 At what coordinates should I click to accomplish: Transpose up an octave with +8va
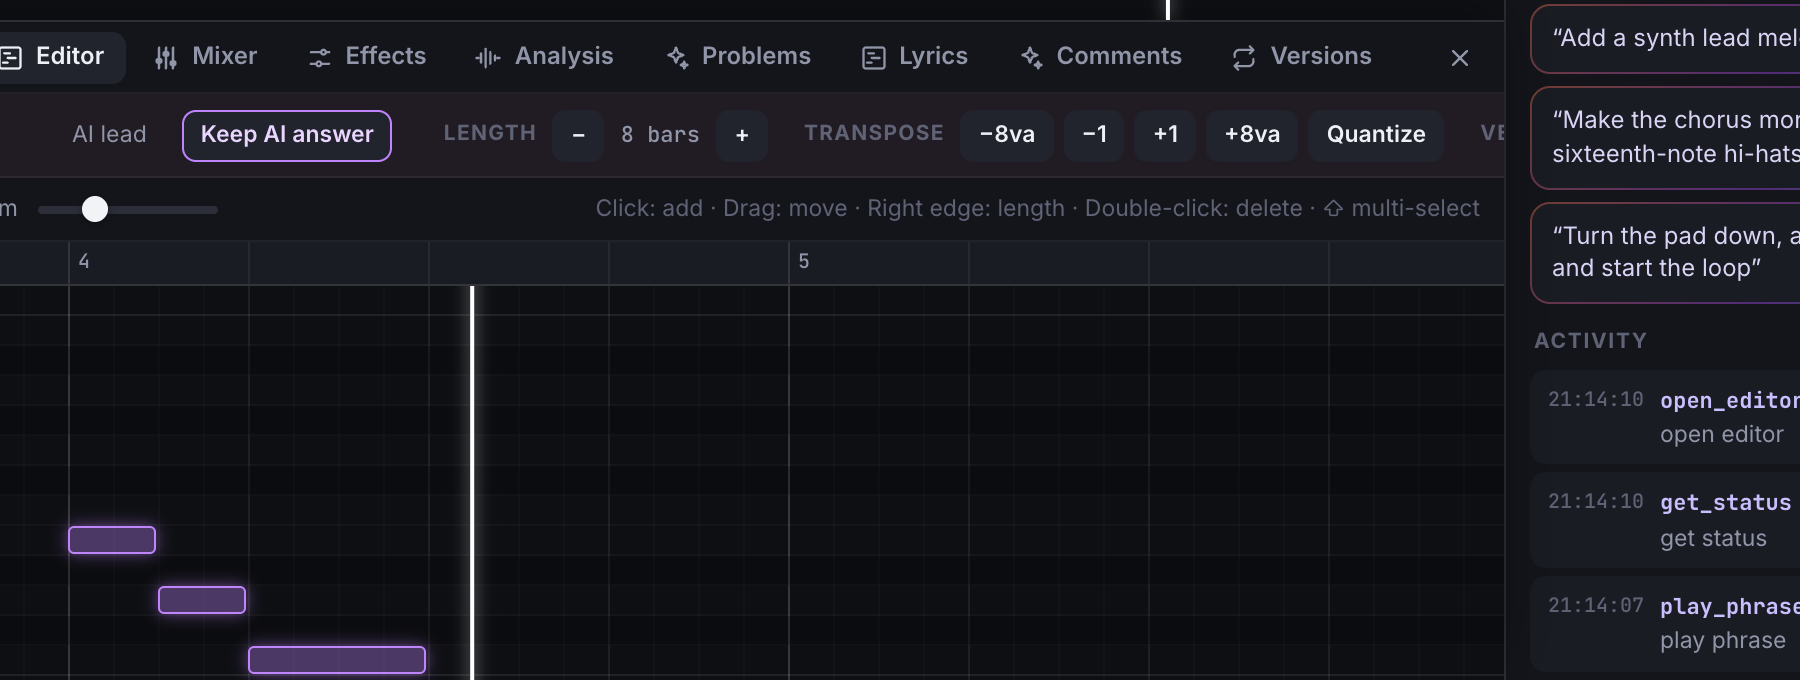(1252, 135)
